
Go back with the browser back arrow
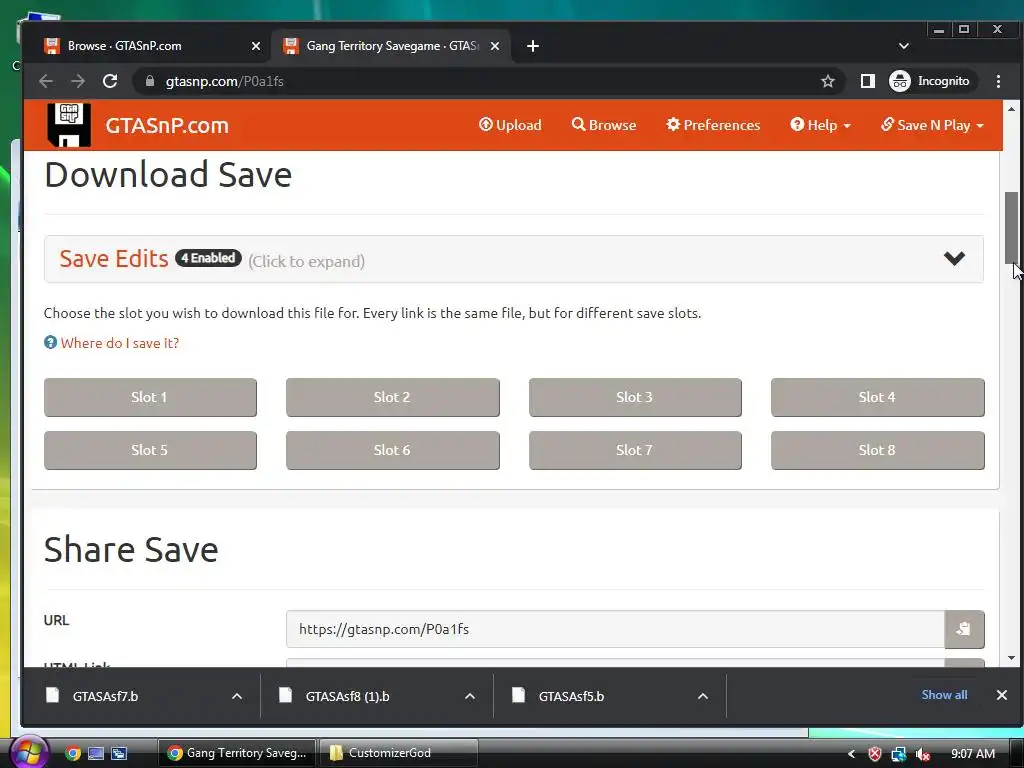(46, 81)
